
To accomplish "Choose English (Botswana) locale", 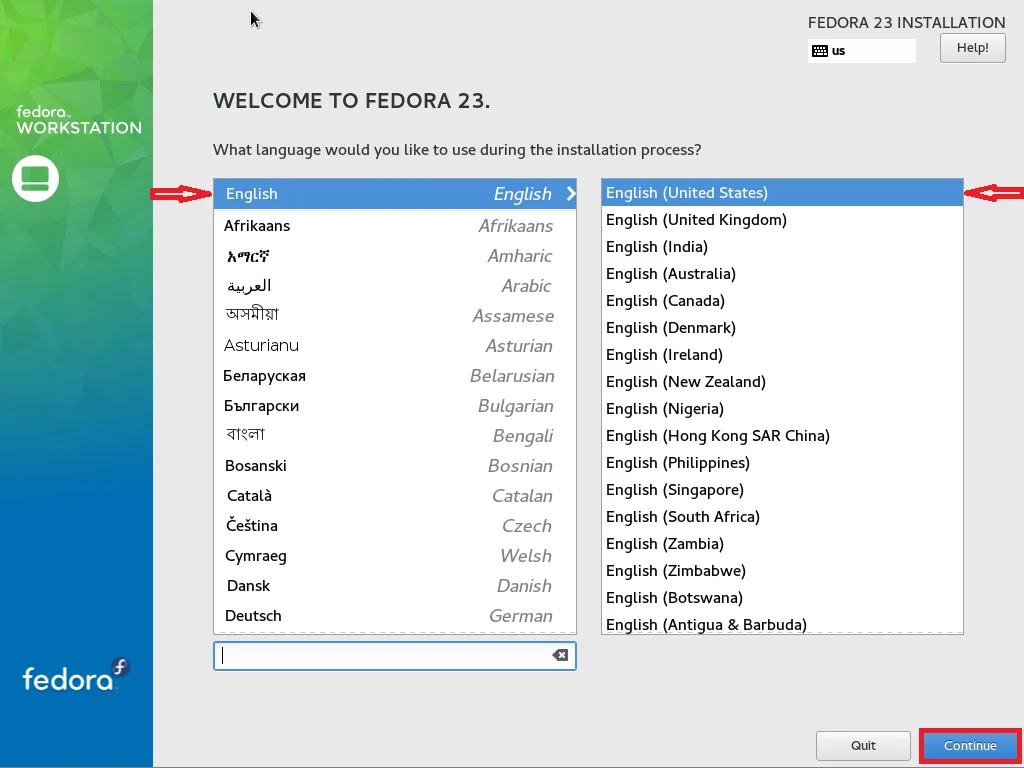I will click(782, 598).
